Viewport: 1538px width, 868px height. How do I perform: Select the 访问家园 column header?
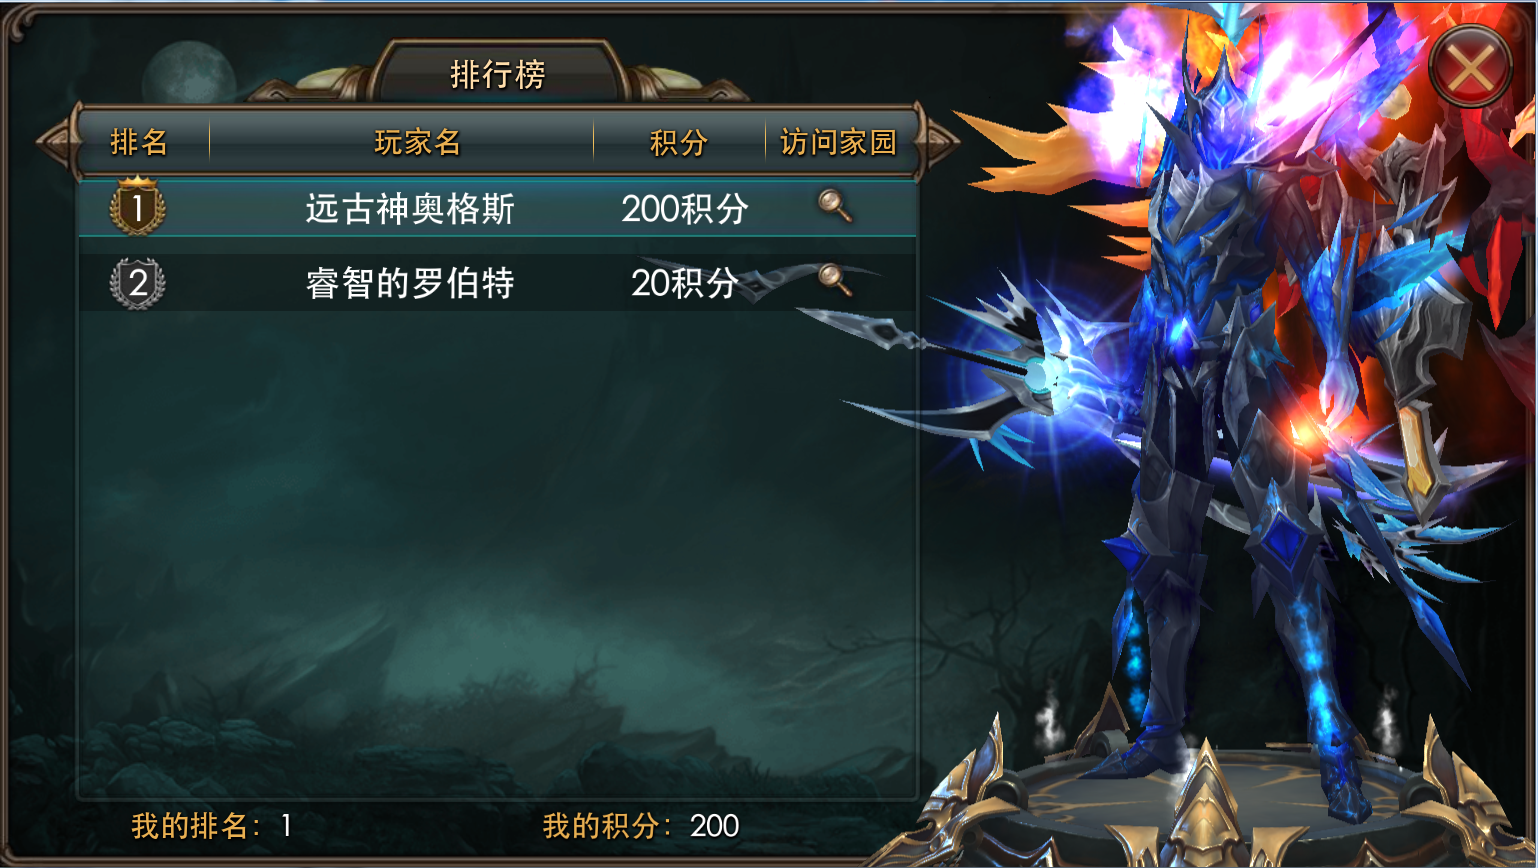point(838,142)
